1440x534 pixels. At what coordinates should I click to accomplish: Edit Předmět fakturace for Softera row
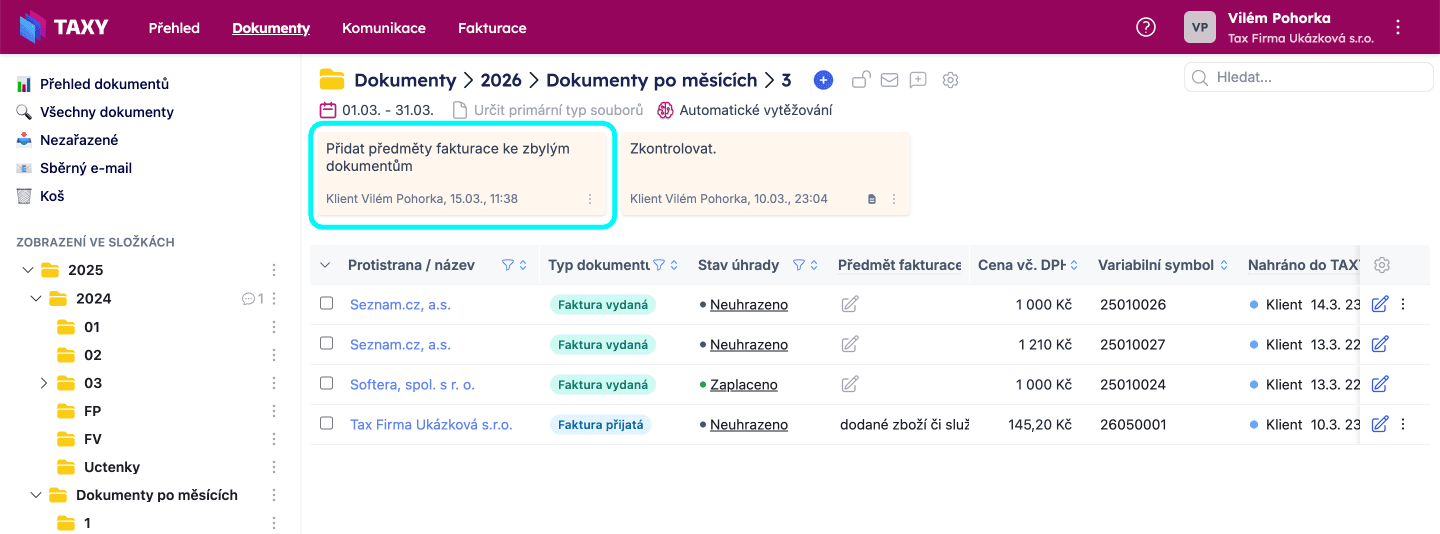(850, 384)
